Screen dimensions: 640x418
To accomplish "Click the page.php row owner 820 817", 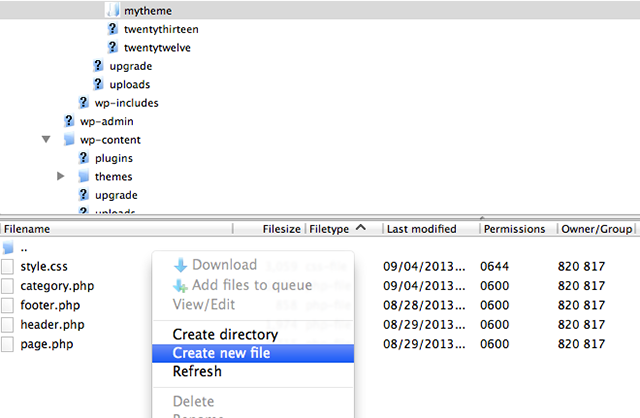I will point(581,344).
